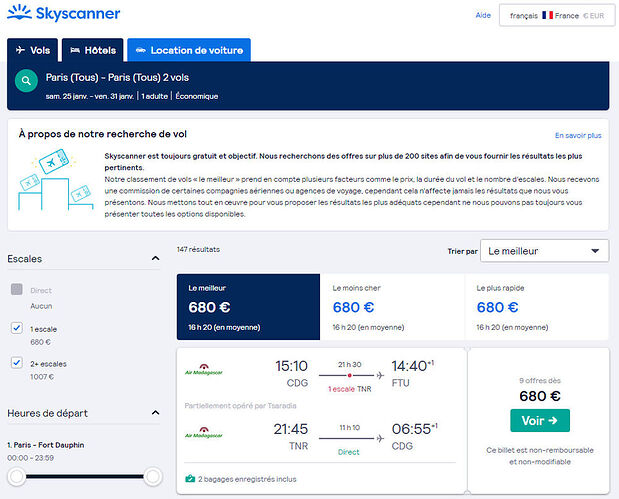619x499 pixels.
Task: Click the first Air Madagascar airline logo
Action: click(x=204, y=370)
